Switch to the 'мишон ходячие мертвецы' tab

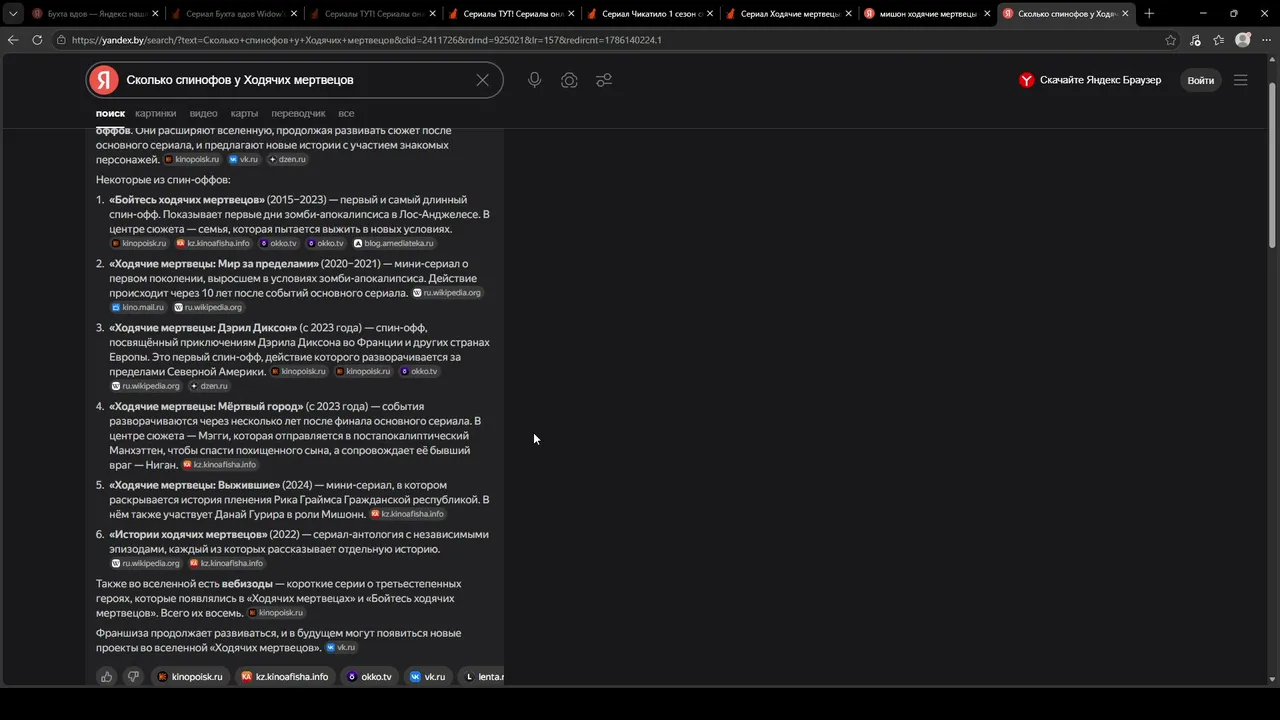point(927,14)
